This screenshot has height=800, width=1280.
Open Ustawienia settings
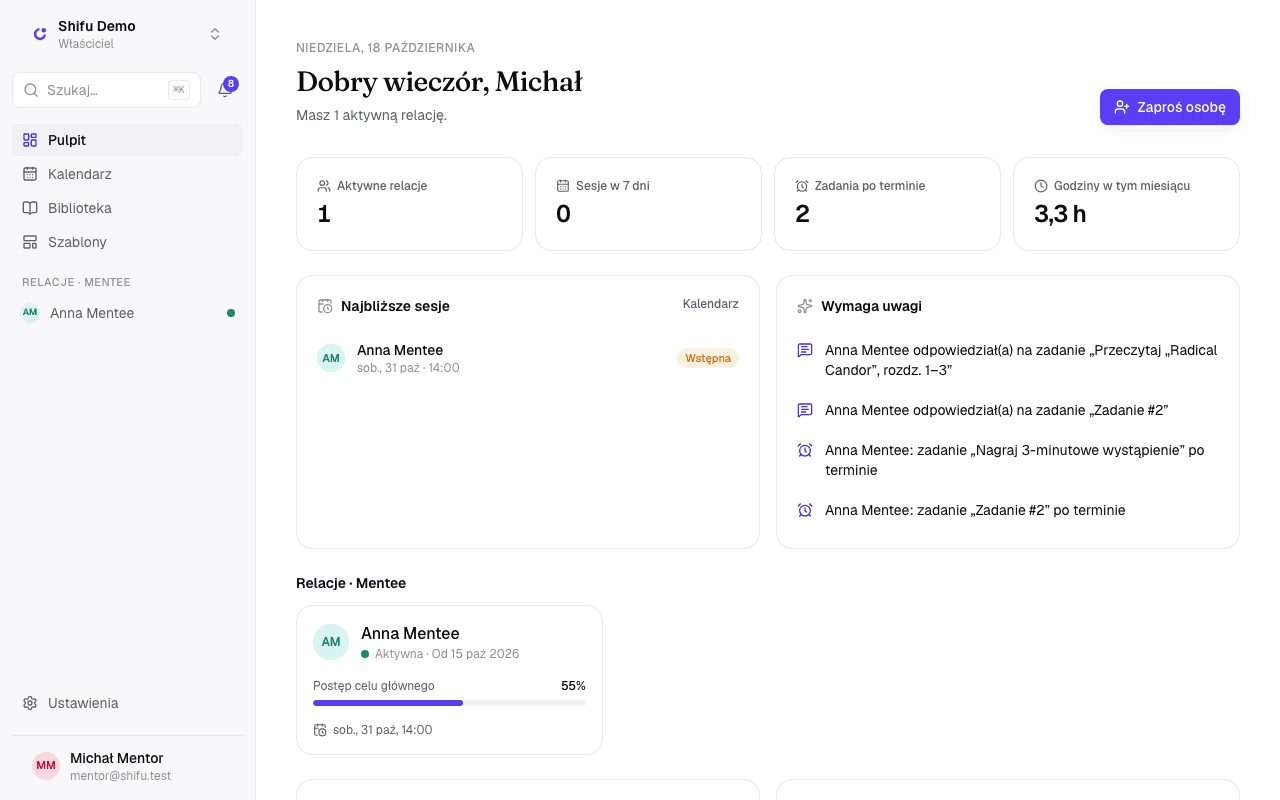click(x=127, y=703)
